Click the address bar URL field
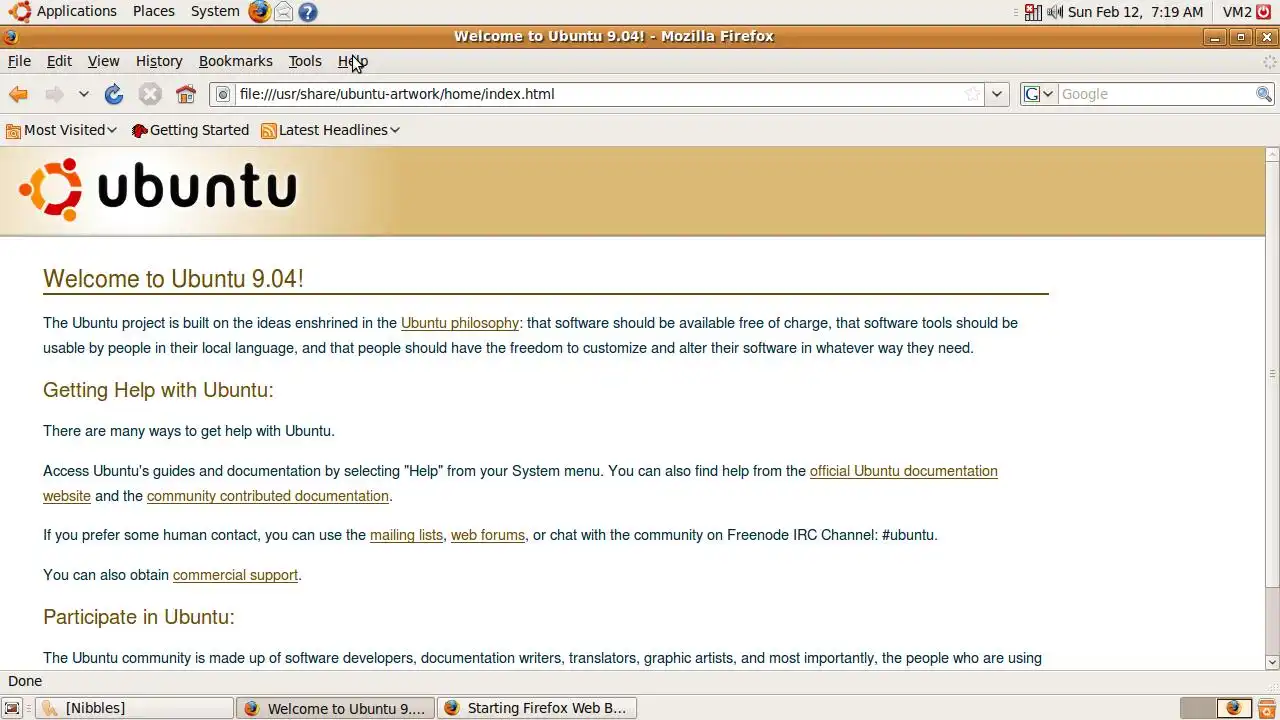Viewport: 1280px width, 720px height. (x=598, y=94)
